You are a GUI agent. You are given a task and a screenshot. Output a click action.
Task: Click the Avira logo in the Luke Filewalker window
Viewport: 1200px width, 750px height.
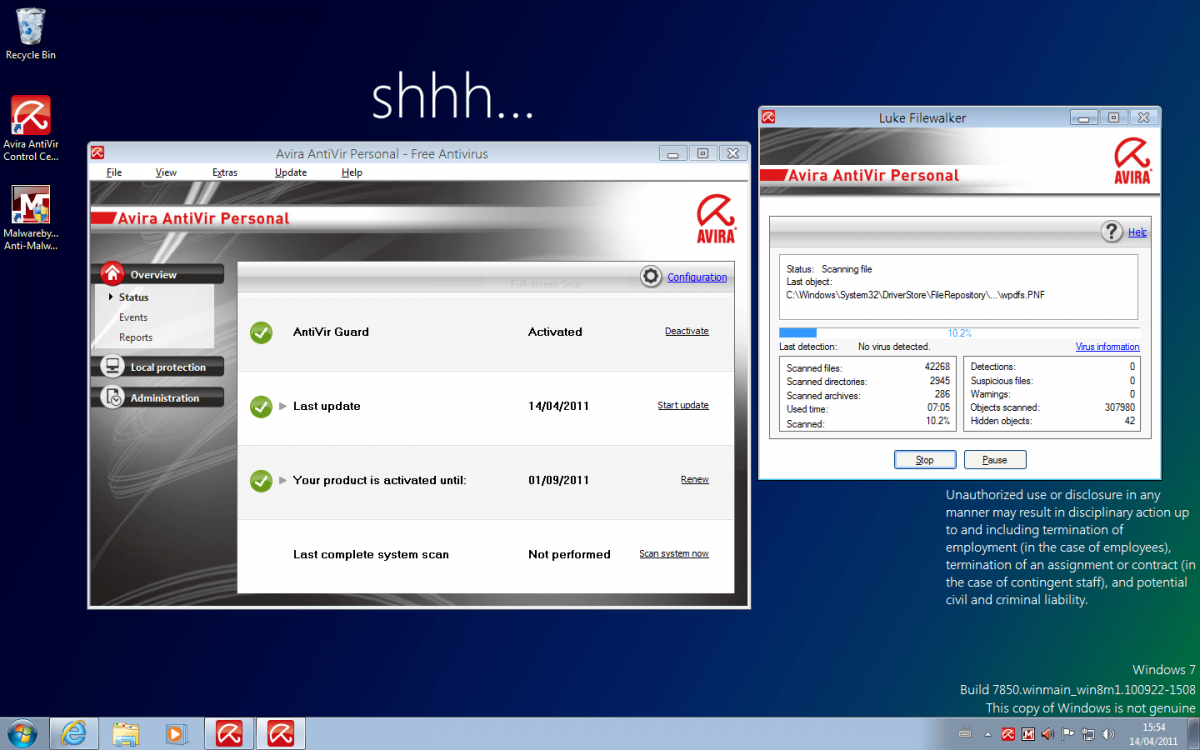click(1132, 161)
